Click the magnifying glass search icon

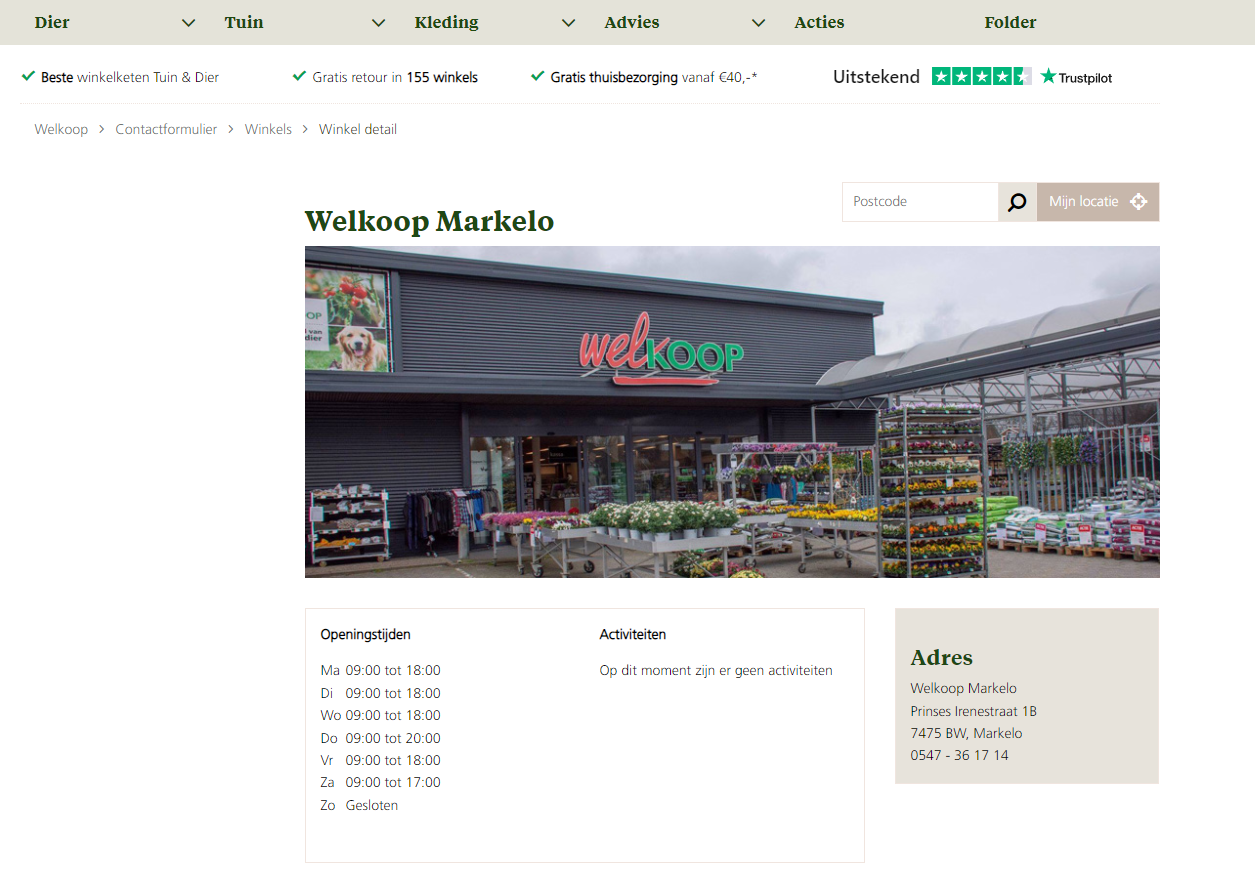pyautogui.click(x=1017, y=202)
